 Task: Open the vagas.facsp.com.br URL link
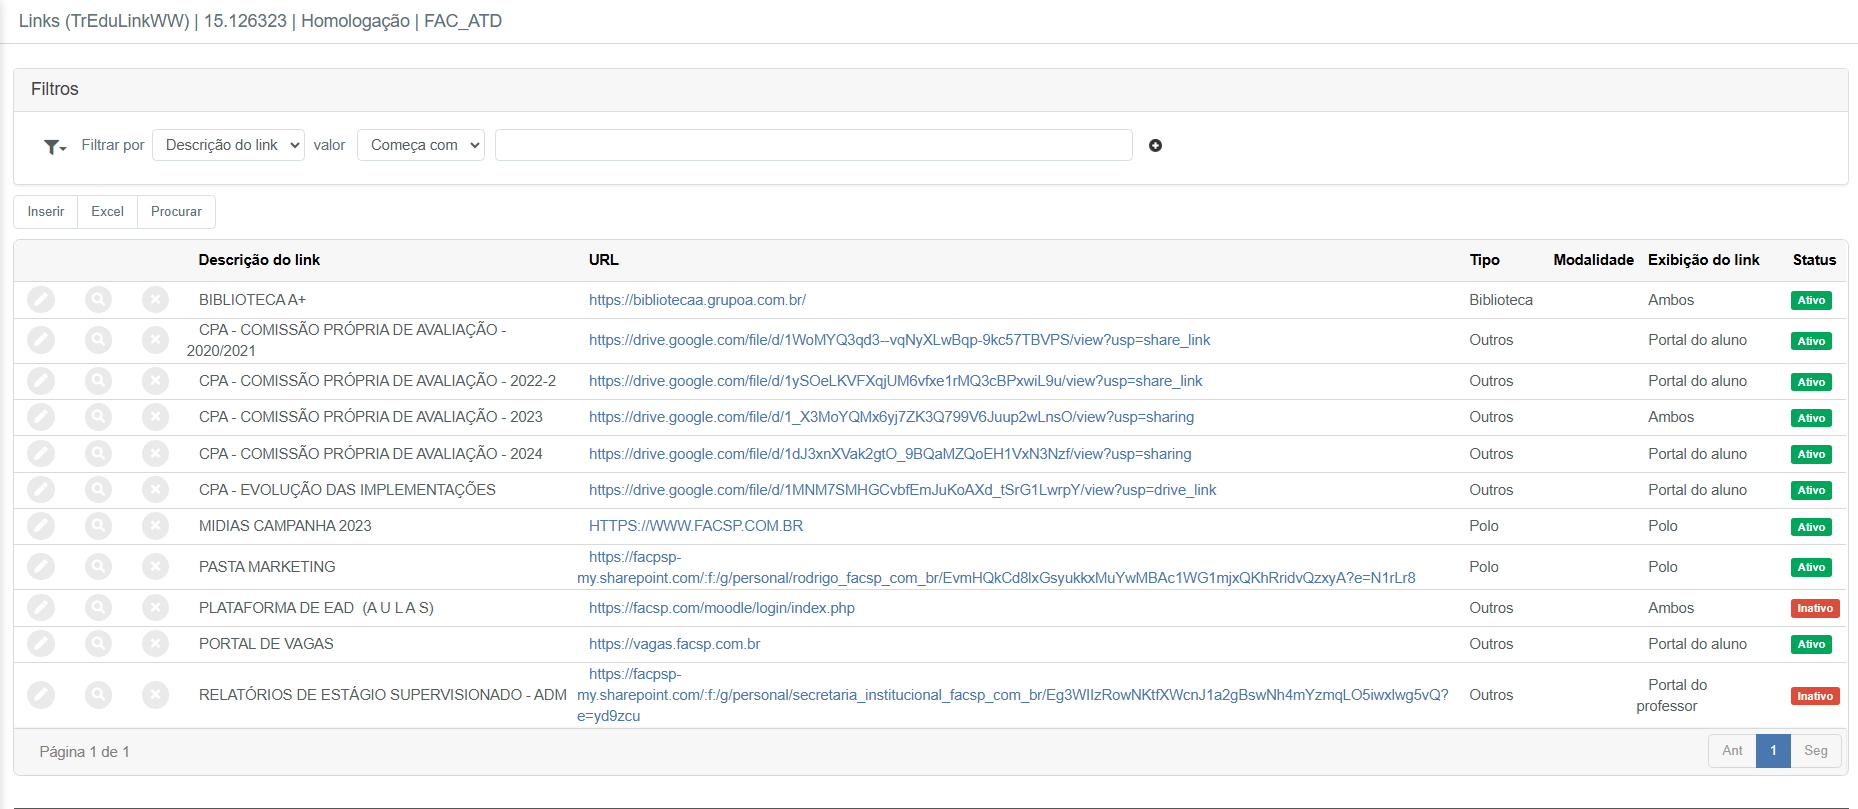click(674, 644)
